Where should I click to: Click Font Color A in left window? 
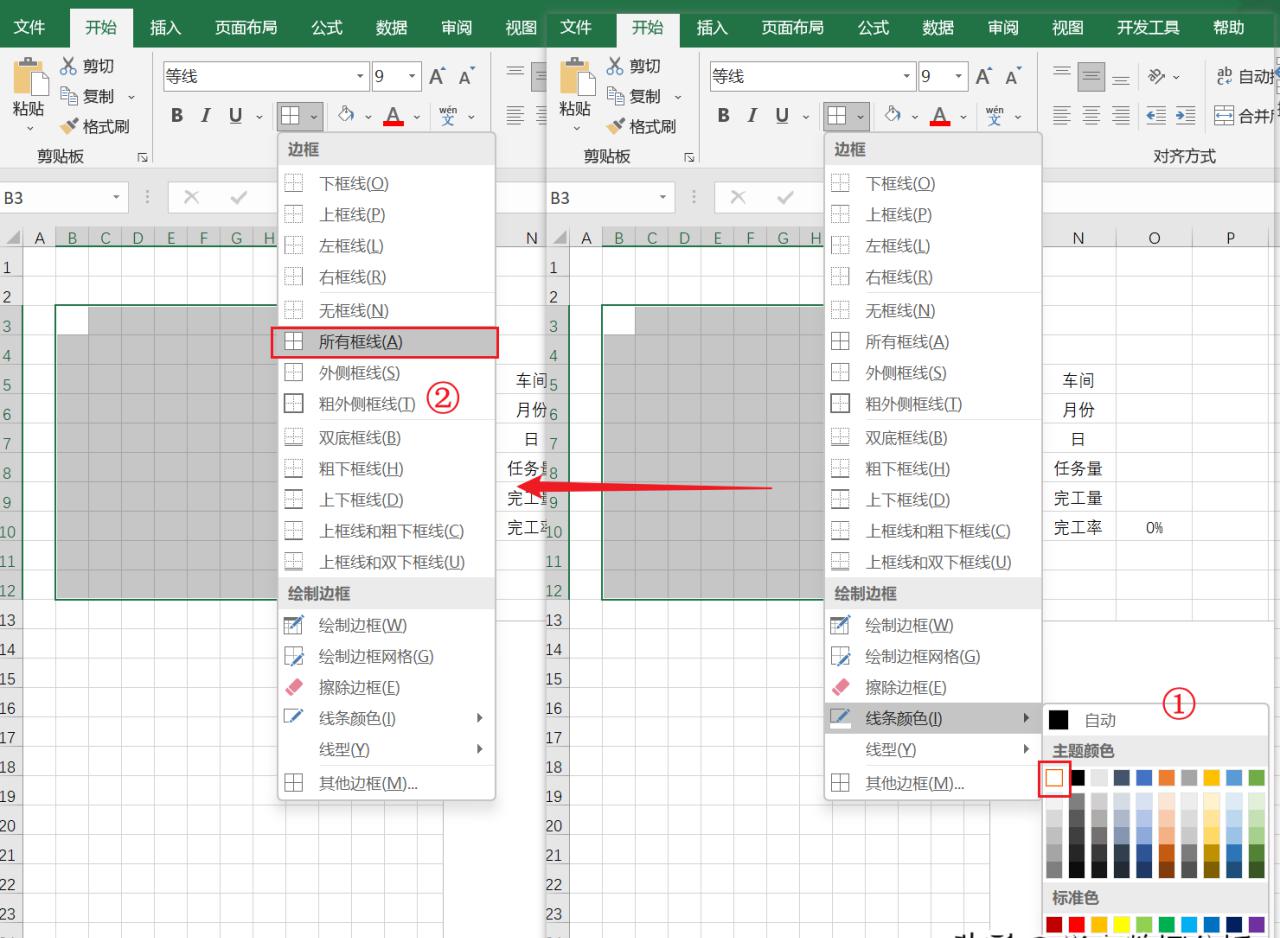[x=393, y=116]
